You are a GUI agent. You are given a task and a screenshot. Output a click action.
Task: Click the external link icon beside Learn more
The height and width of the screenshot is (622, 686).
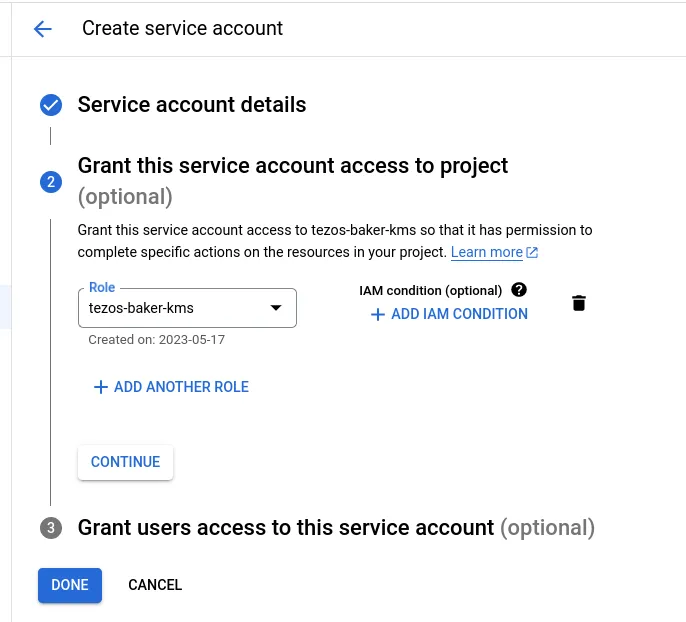532,253
